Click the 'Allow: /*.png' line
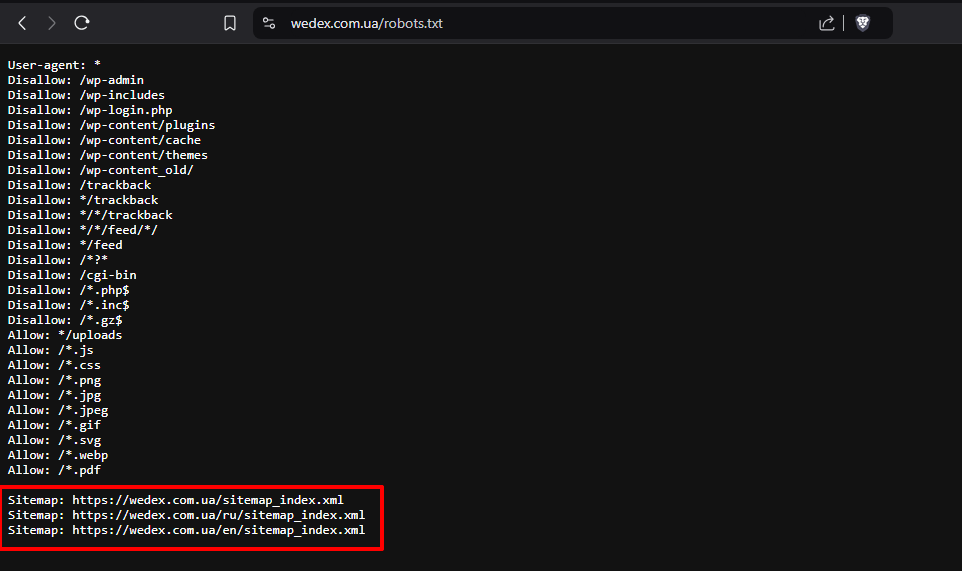The height and width of the screenshot is (571, 962). [54, 380]
